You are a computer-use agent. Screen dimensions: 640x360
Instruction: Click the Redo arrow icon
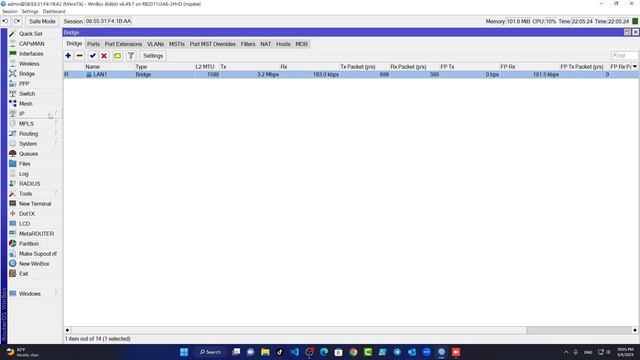click(x=17, y=21)
